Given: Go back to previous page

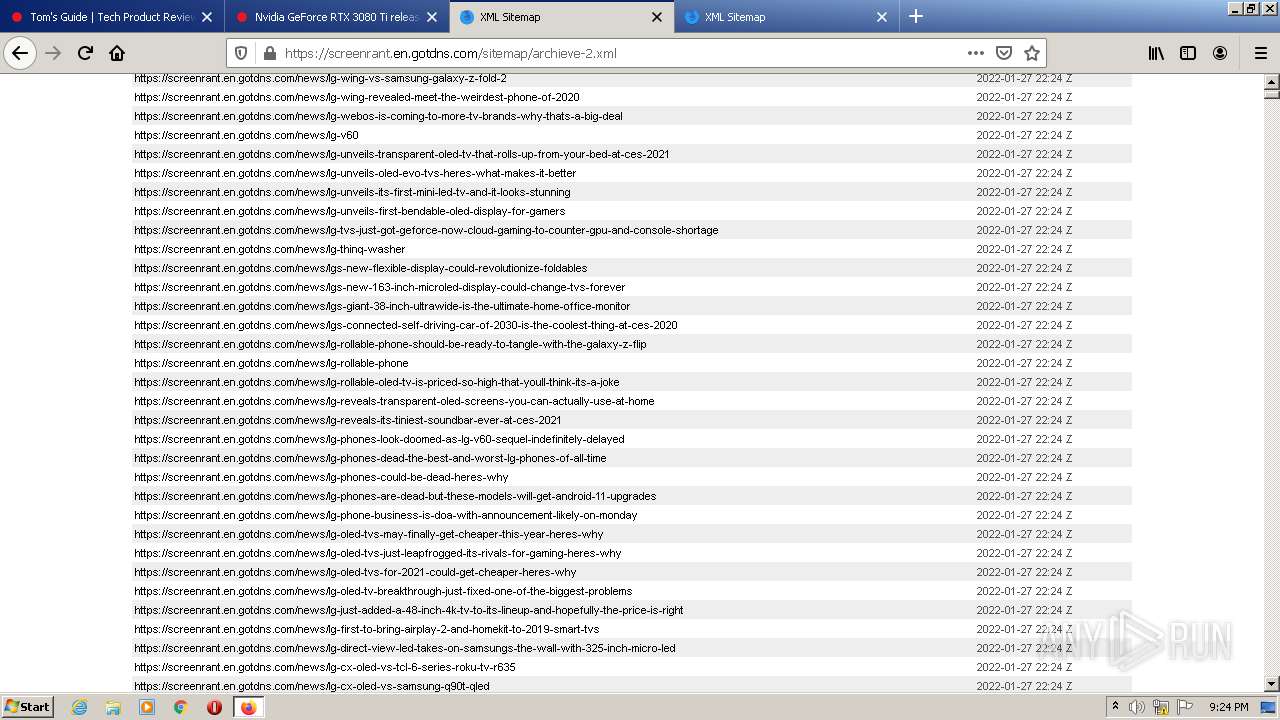Looking at the screenshot, I should point(20,53).
